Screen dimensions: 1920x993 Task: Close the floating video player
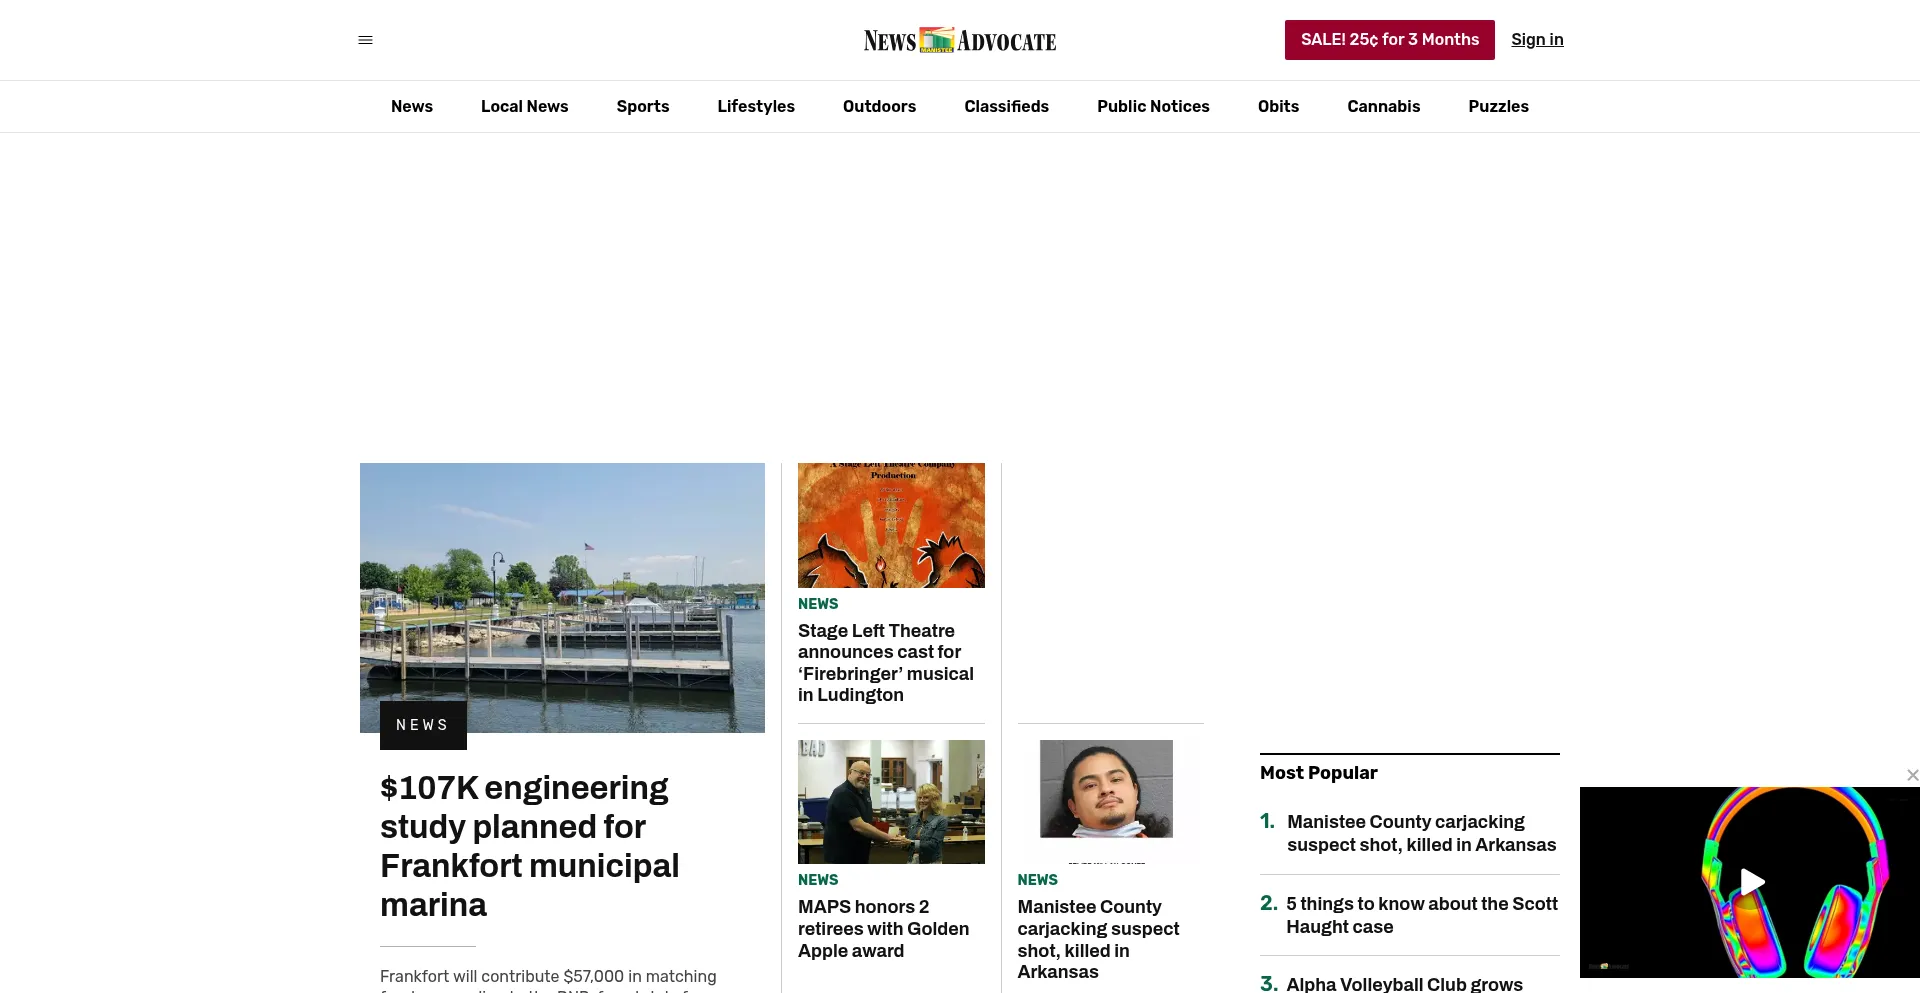[x=1912, y=775]
